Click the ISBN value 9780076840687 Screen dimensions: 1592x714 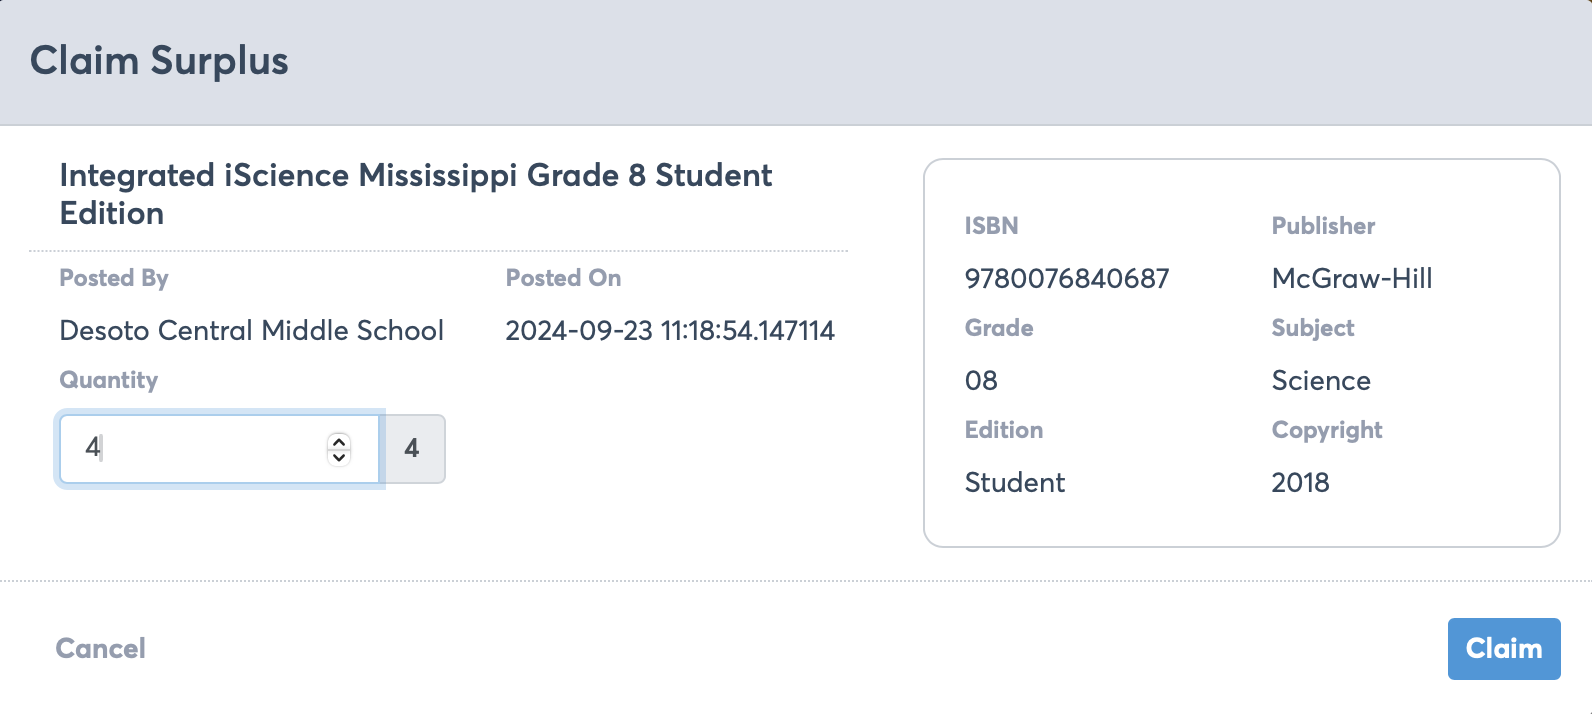[x=1067, y=278]
